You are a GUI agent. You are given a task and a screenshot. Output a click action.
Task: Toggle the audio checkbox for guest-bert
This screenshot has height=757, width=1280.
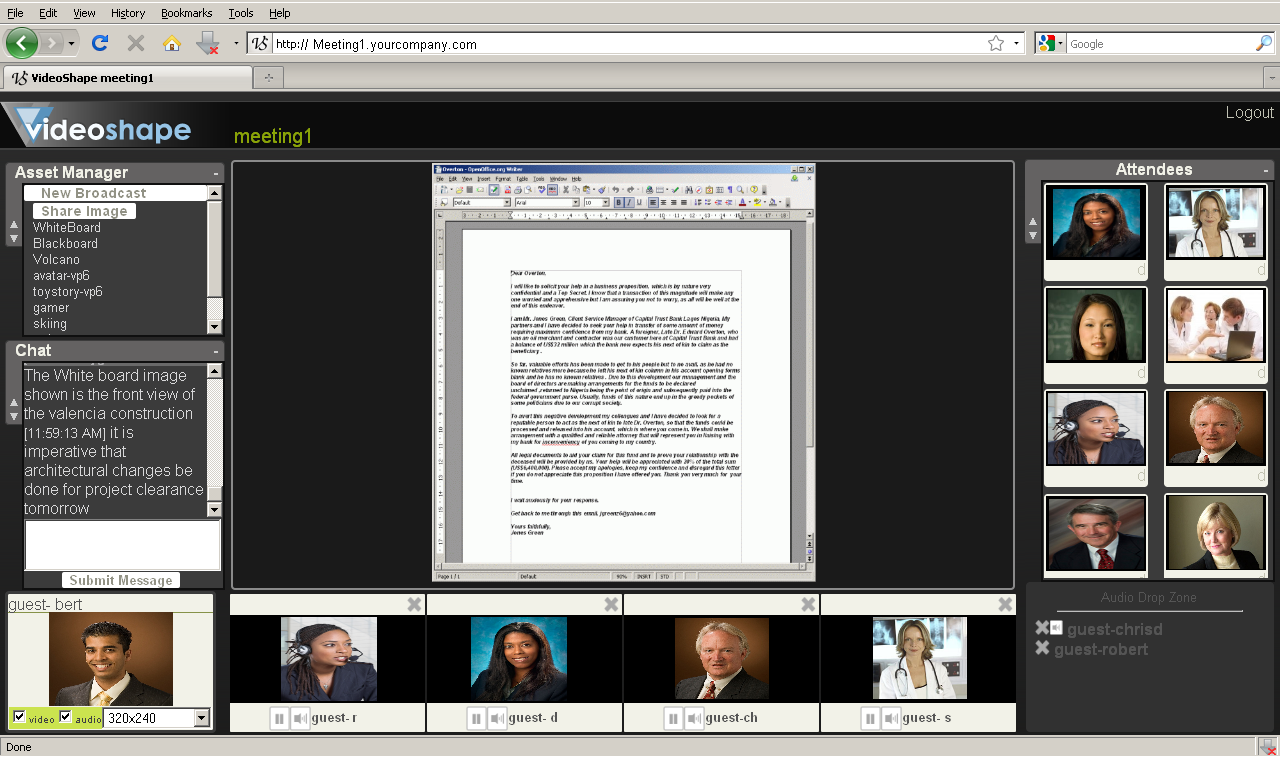click(x=66, y=717)
